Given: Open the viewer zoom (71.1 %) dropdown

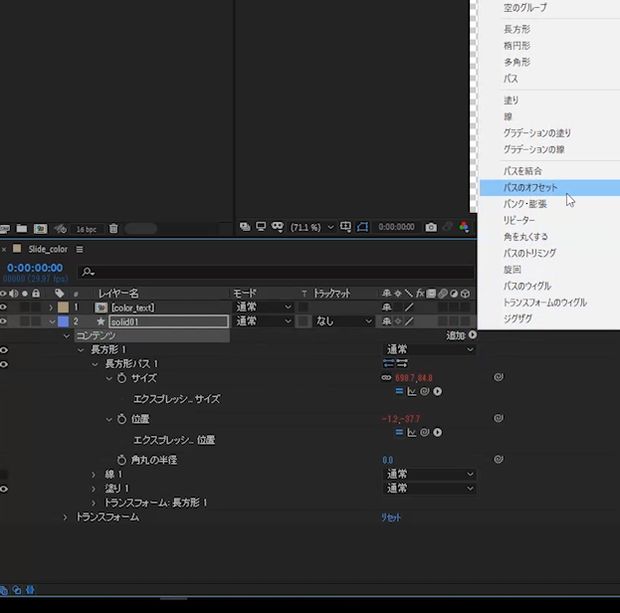Looking at the screenshot, I should click(x=312, y=227).
